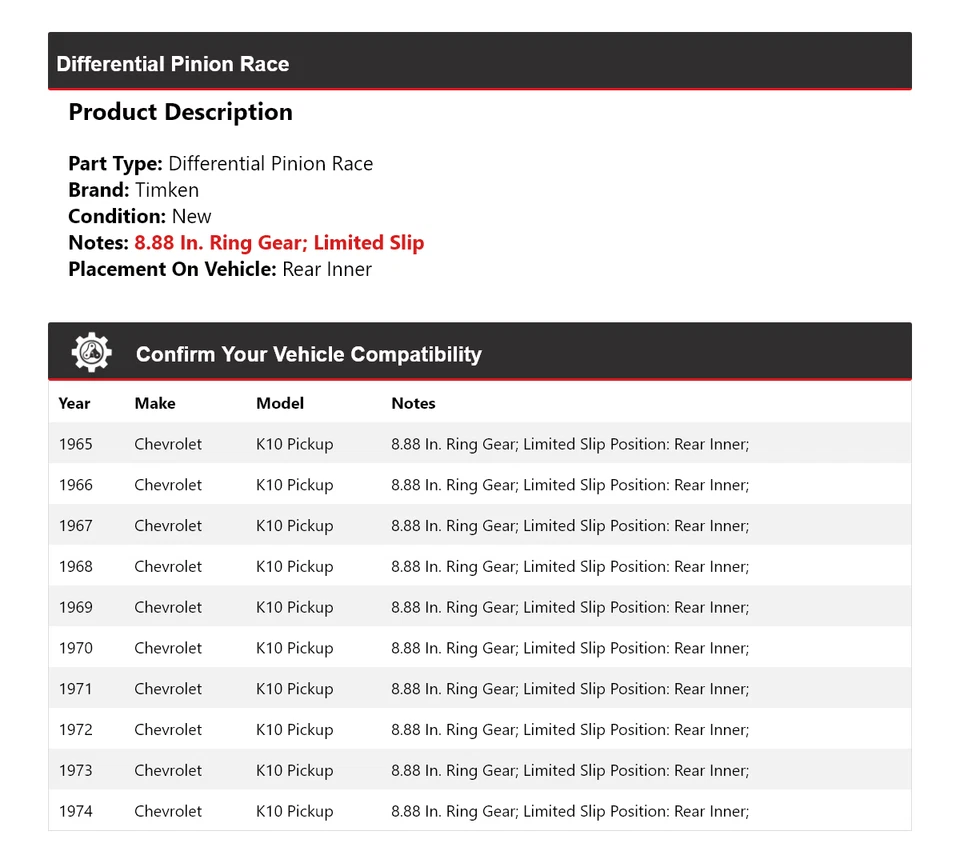Click the red Notes text about Ring Gear
Viewport: 960px width, 863px height.
coord(279,243)
